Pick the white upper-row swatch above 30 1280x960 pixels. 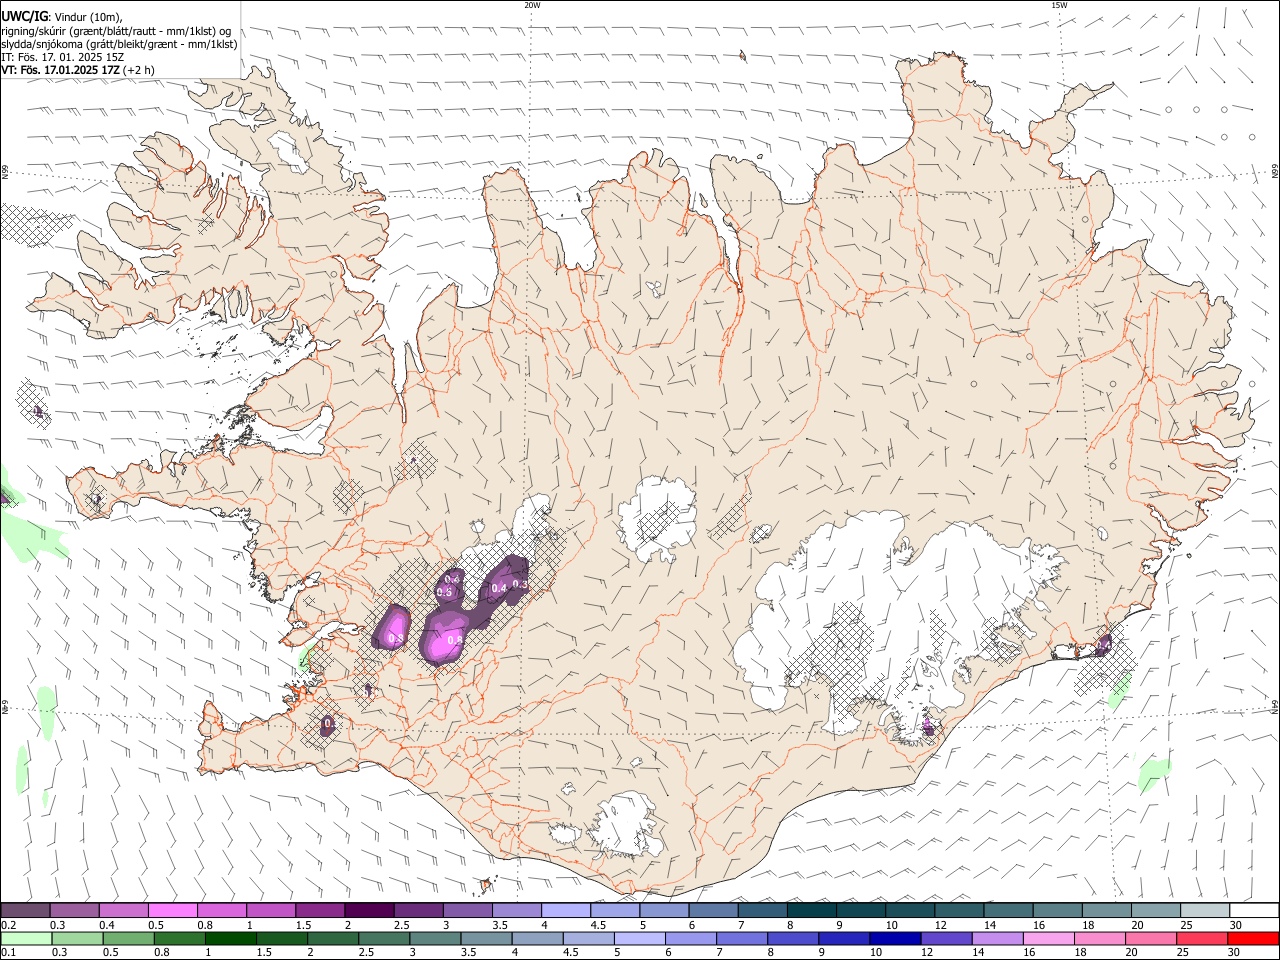coord(1253,910)
